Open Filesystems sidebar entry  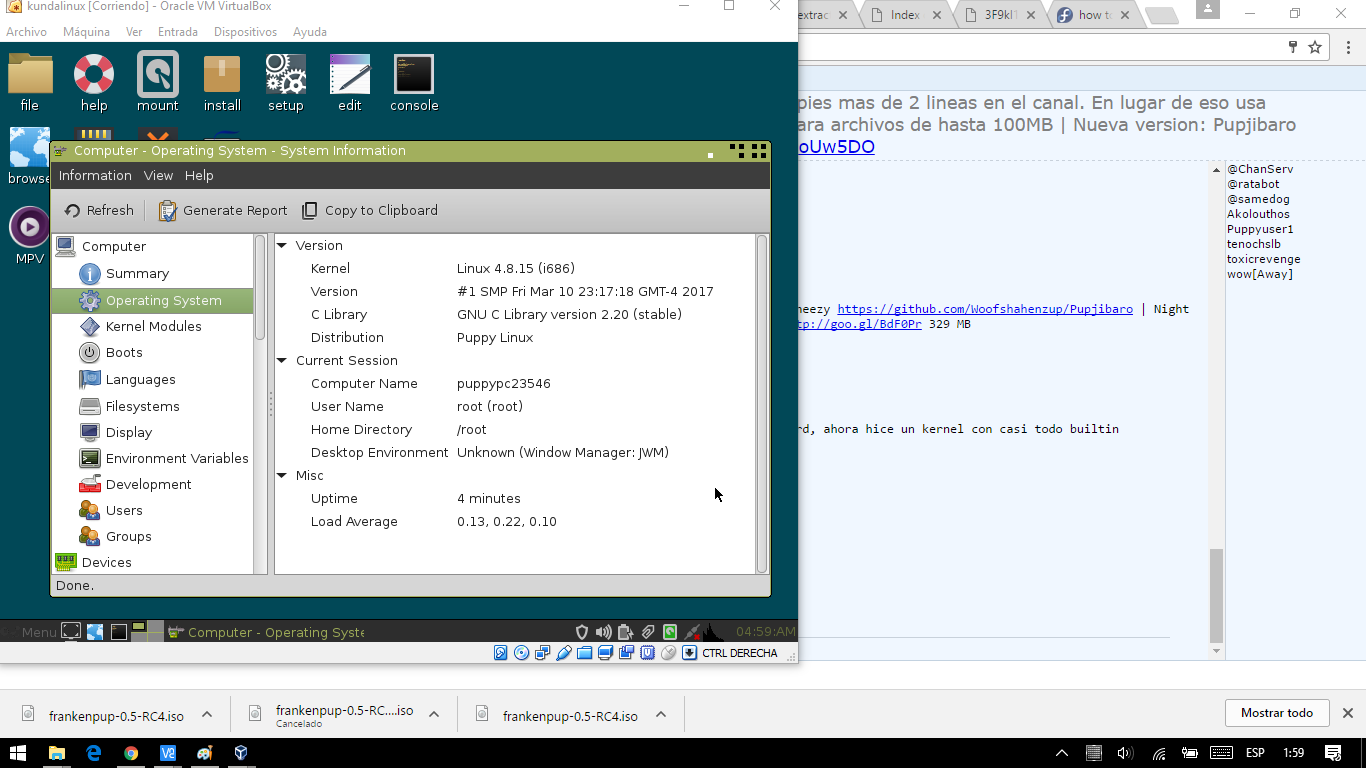[142, 406]
